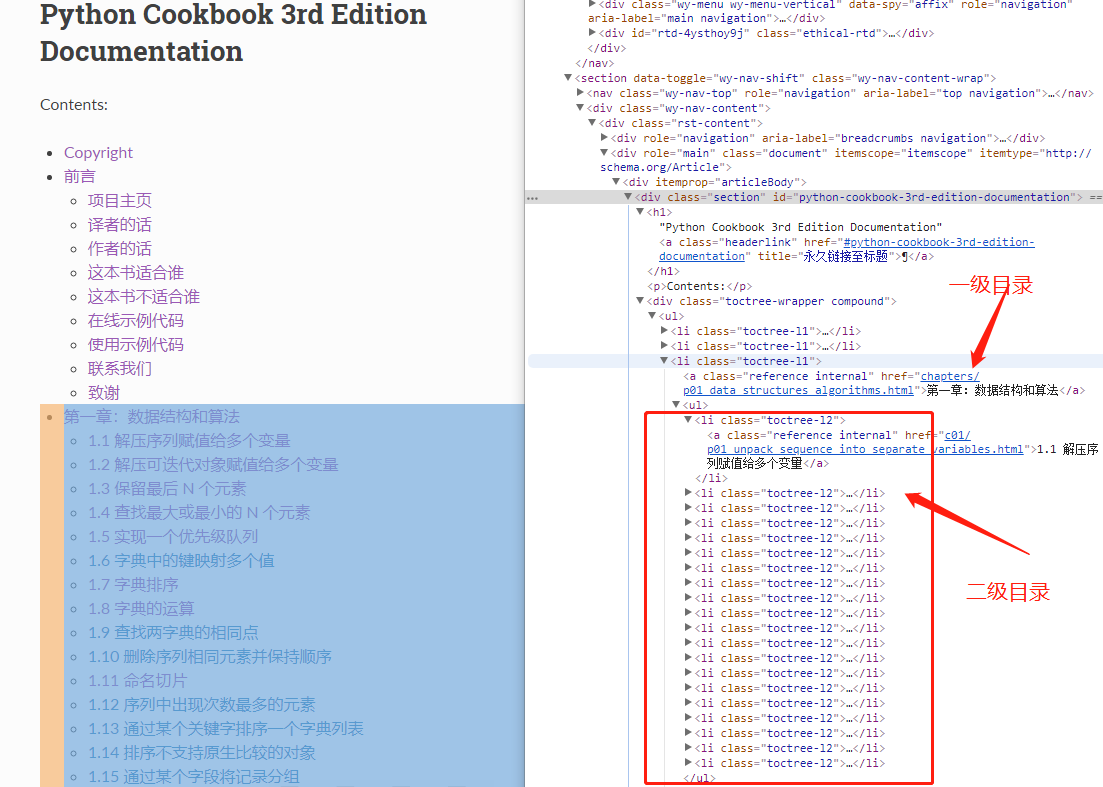This screenshot has height=787, width=1103.
Task: Collapse the div toctree-wrapper compound node
Action: tap(640, 300)
